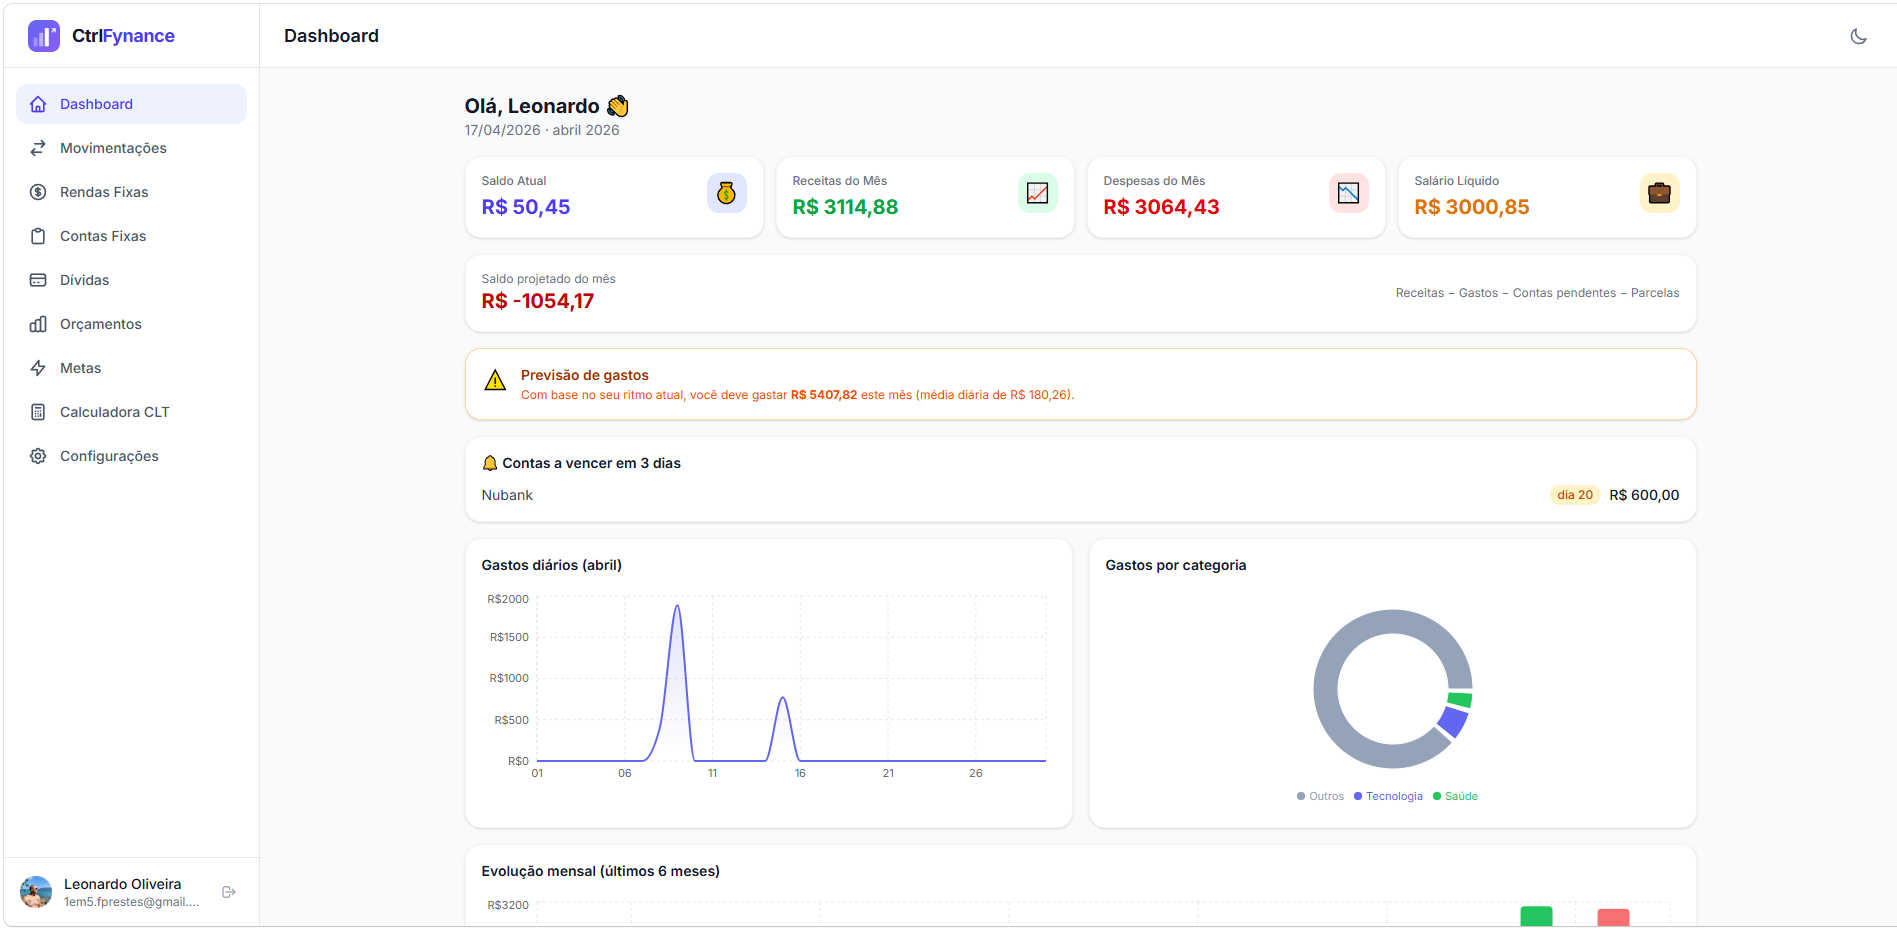Click the warning triangle in Previsão de gastos
The width and height of the screenshot is (1897, 930).
pos(495,381)
